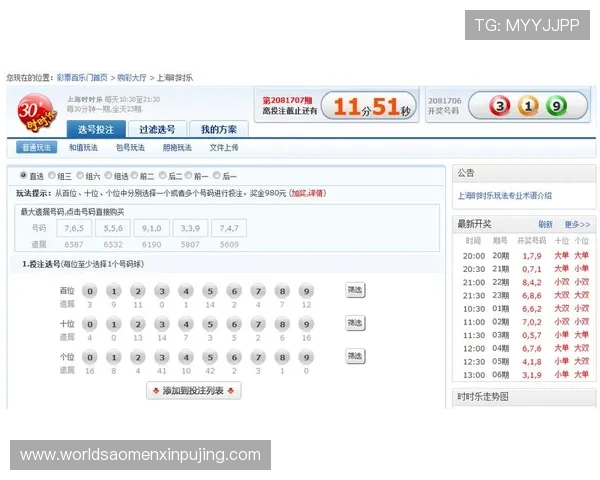Open the 胆拖玩法 sub-tab
Screen dimensions: 600x480
coord(177,147)
